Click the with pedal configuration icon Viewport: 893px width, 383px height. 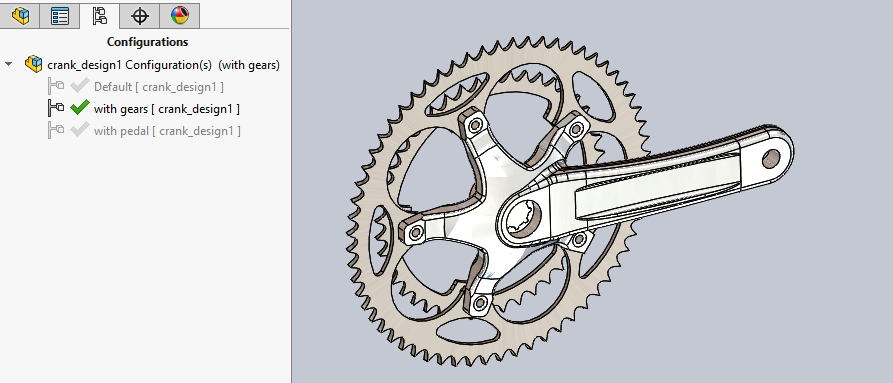tap(56, 130)
